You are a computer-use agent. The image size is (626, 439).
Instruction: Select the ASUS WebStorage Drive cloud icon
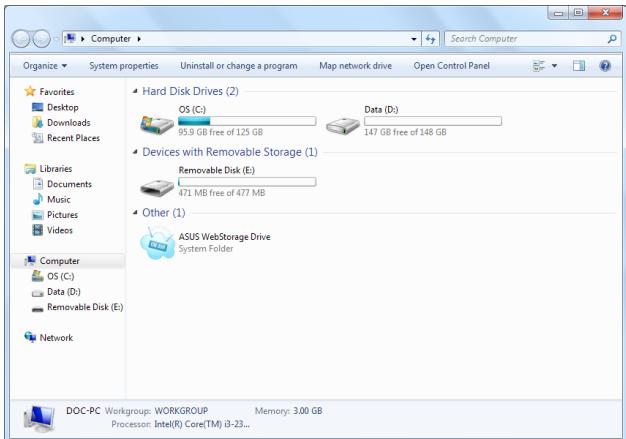157,243
